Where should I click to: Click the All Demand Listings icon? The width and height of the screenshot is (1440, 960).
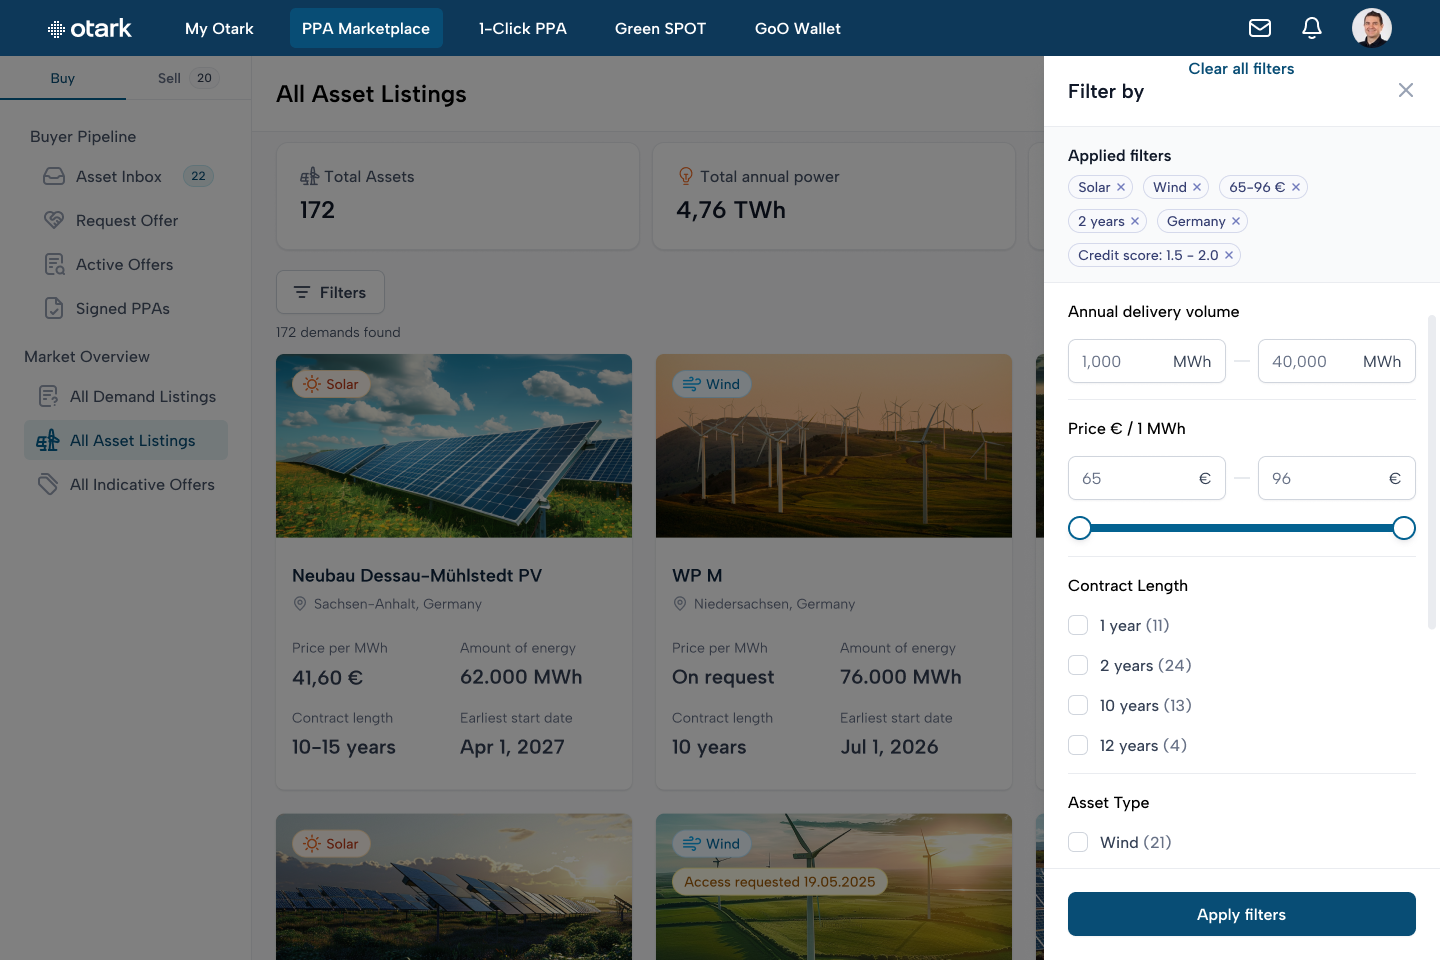(48, 396)
